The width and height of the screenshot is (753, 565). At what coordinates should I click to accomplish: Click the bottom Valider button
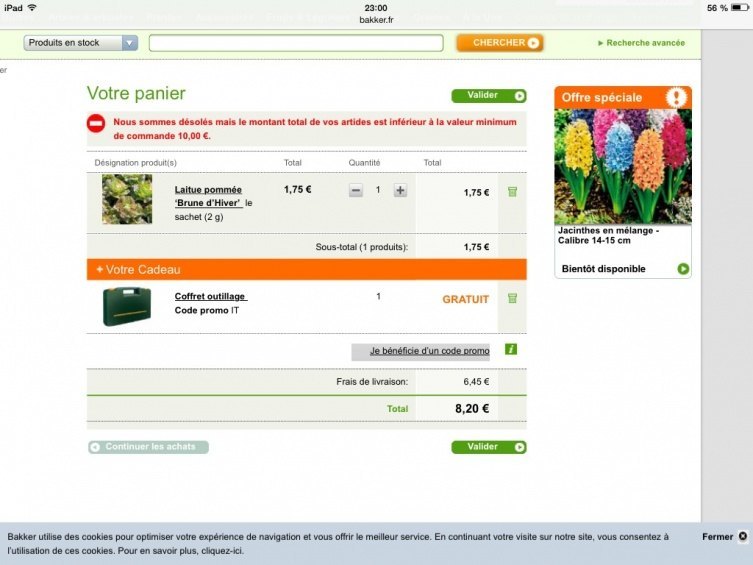coord(489,447)
